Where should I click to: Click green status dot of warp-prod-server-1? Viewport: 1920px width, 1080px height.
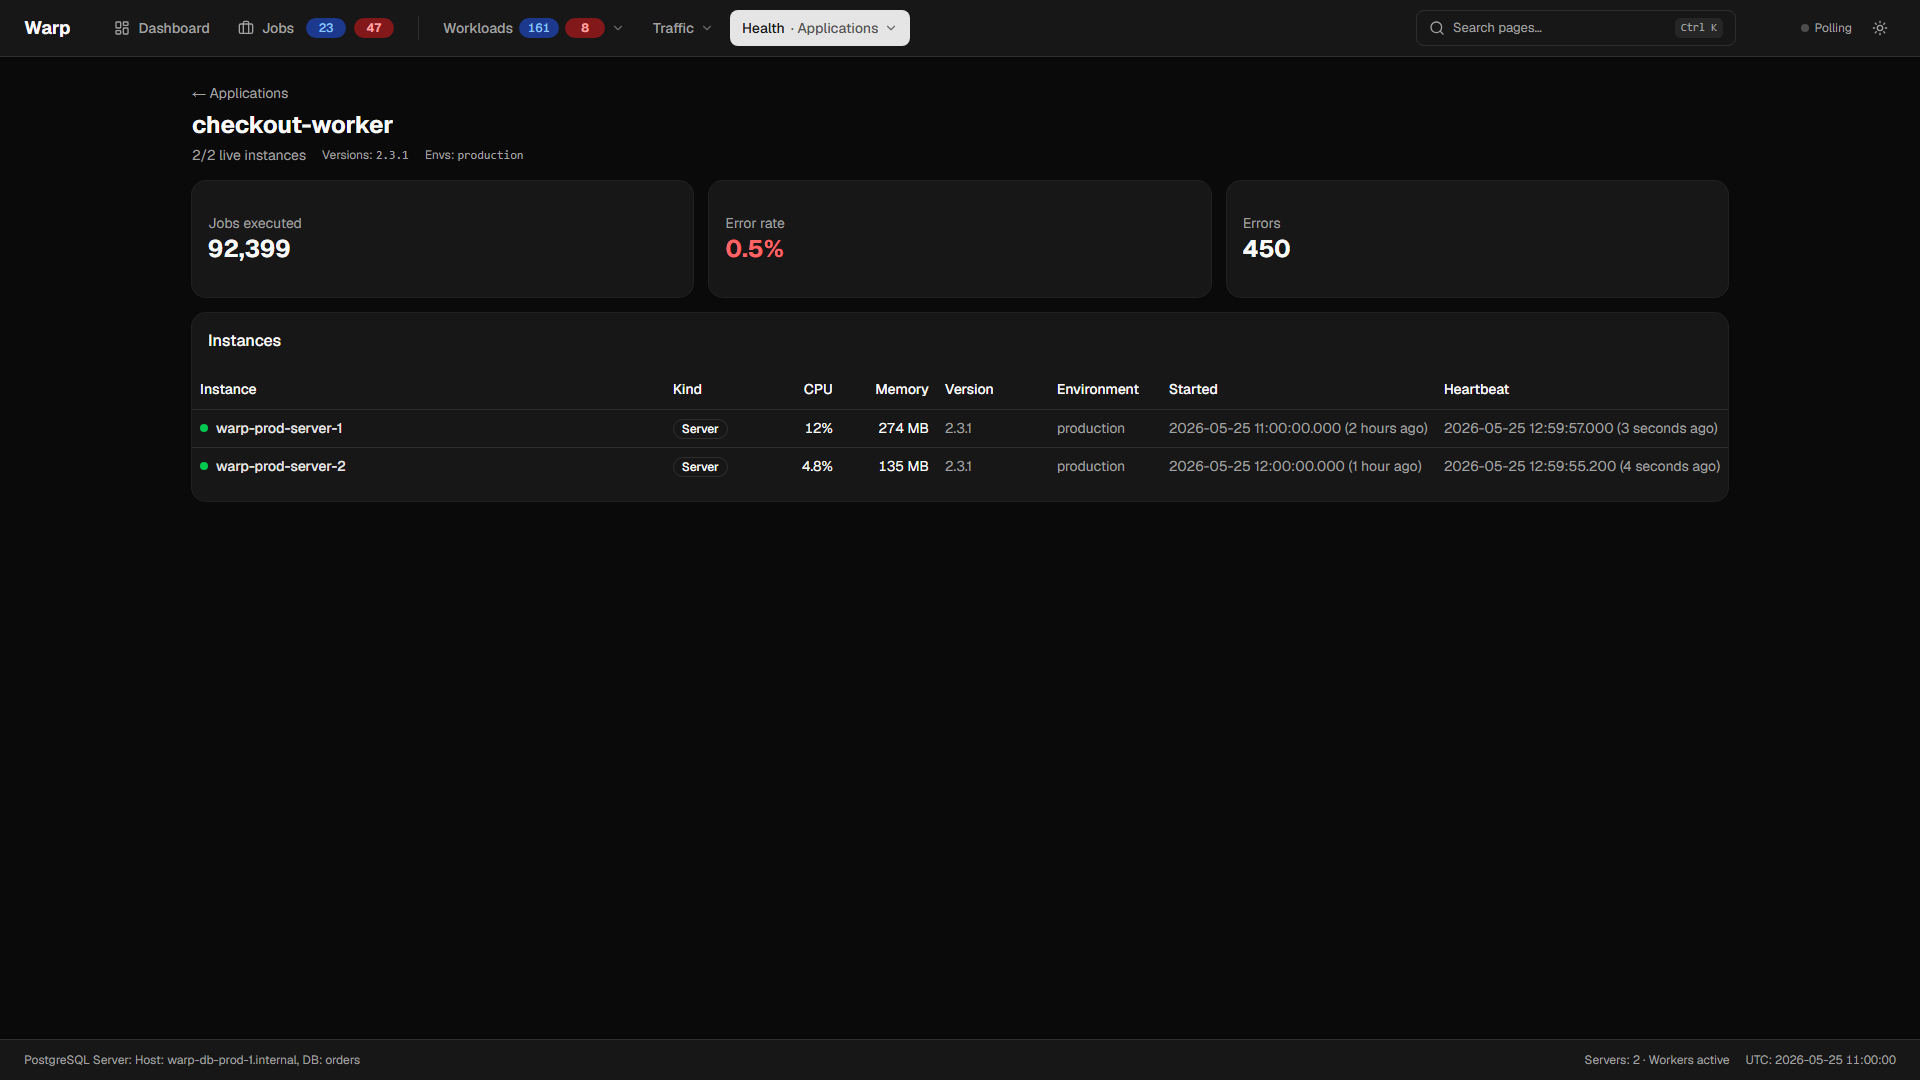(x=204, y=428)
